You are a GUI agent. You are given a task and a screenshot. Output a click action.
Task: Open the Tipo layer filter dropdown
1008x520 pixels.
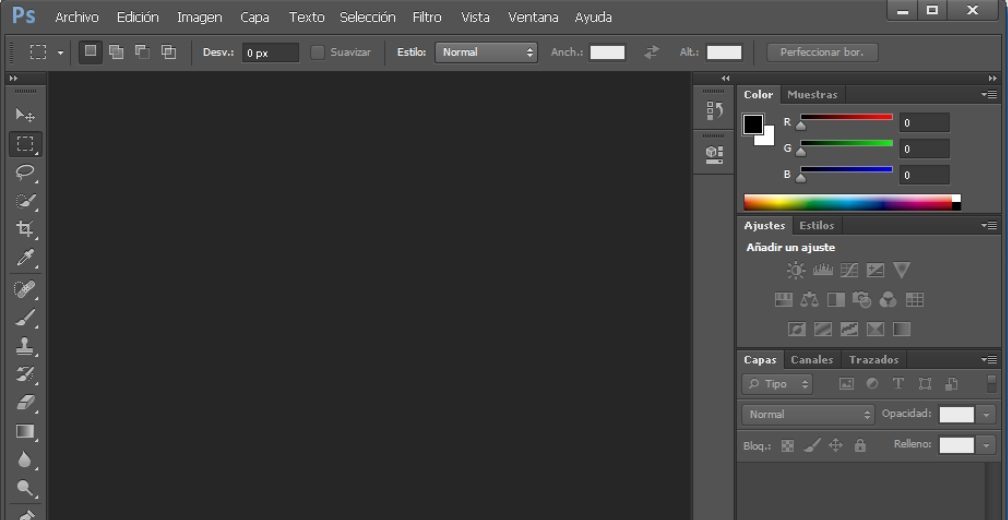(x=777, y=384)
